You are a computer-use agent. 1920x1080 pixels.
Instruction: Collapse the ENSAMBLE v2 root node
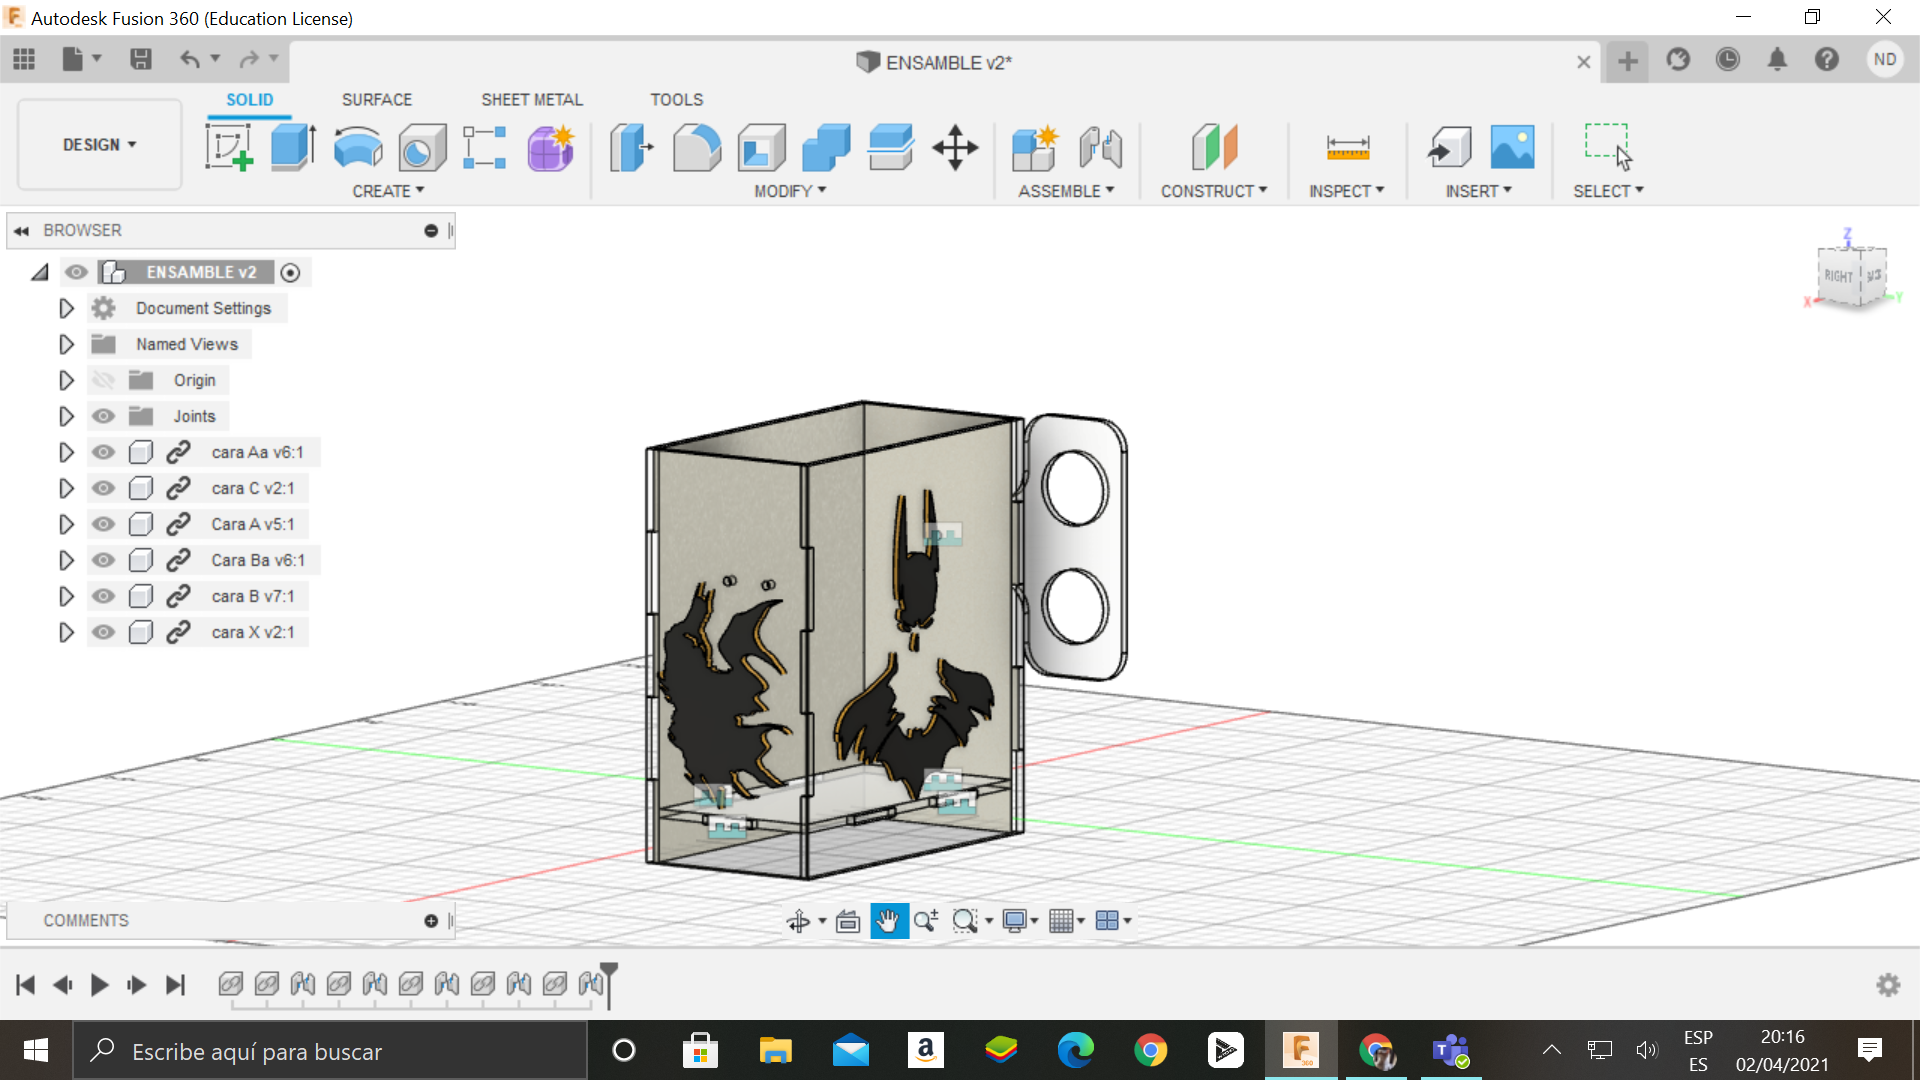pyautogui.click(x=40, y=272)
